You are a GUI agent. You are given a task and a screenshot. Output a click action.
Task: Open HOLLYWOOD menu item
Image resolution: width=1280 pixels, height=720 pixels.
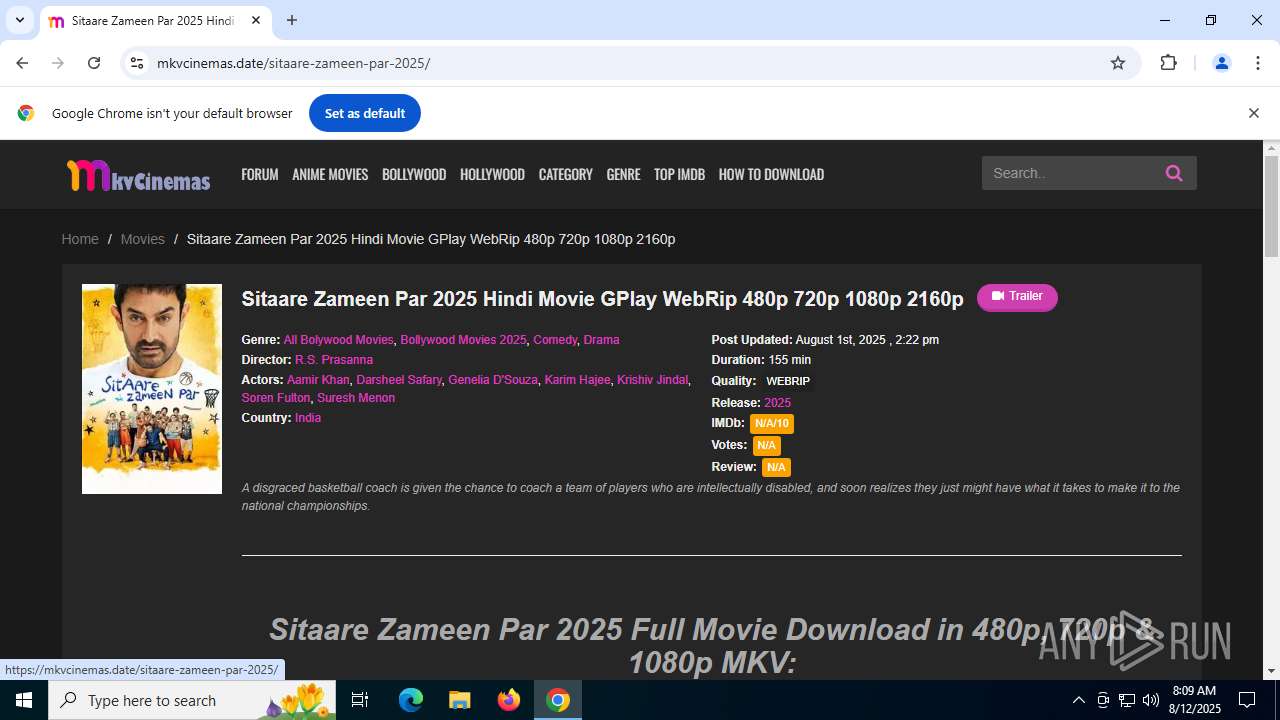tap(492, 174)
